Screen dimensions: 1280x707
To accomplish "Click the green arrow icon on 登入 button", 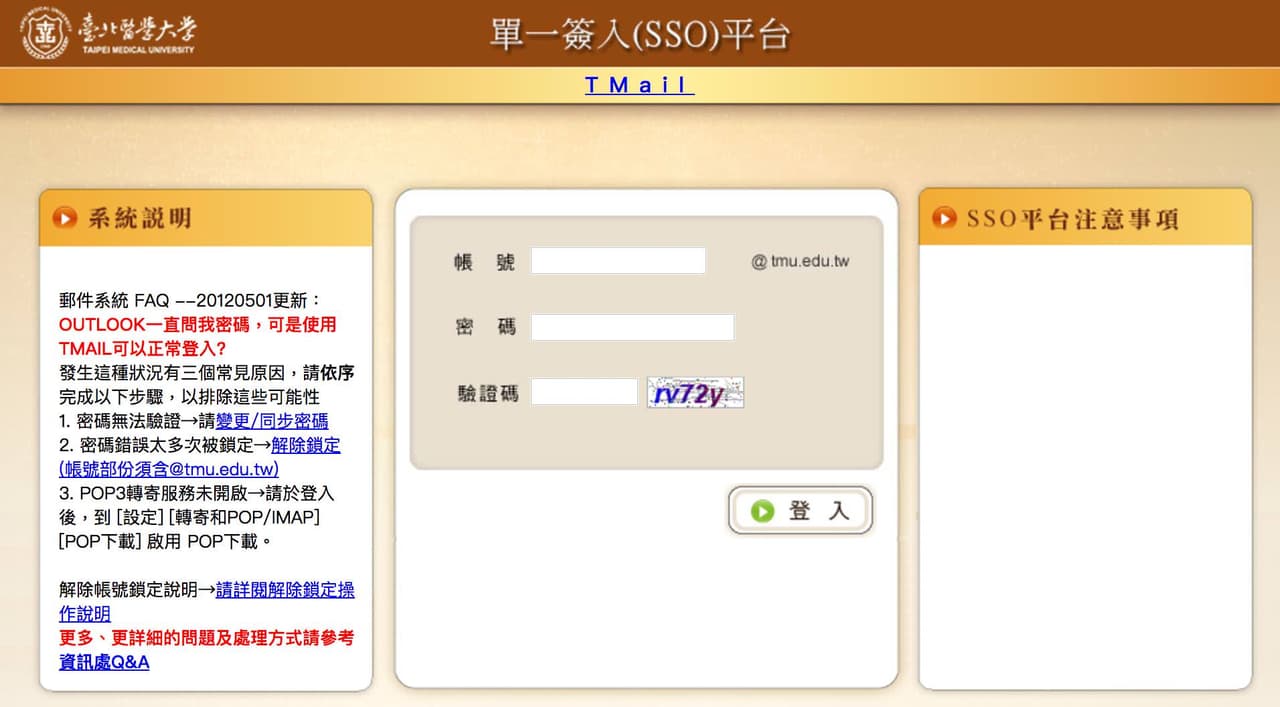I will [x=763, y=511].
